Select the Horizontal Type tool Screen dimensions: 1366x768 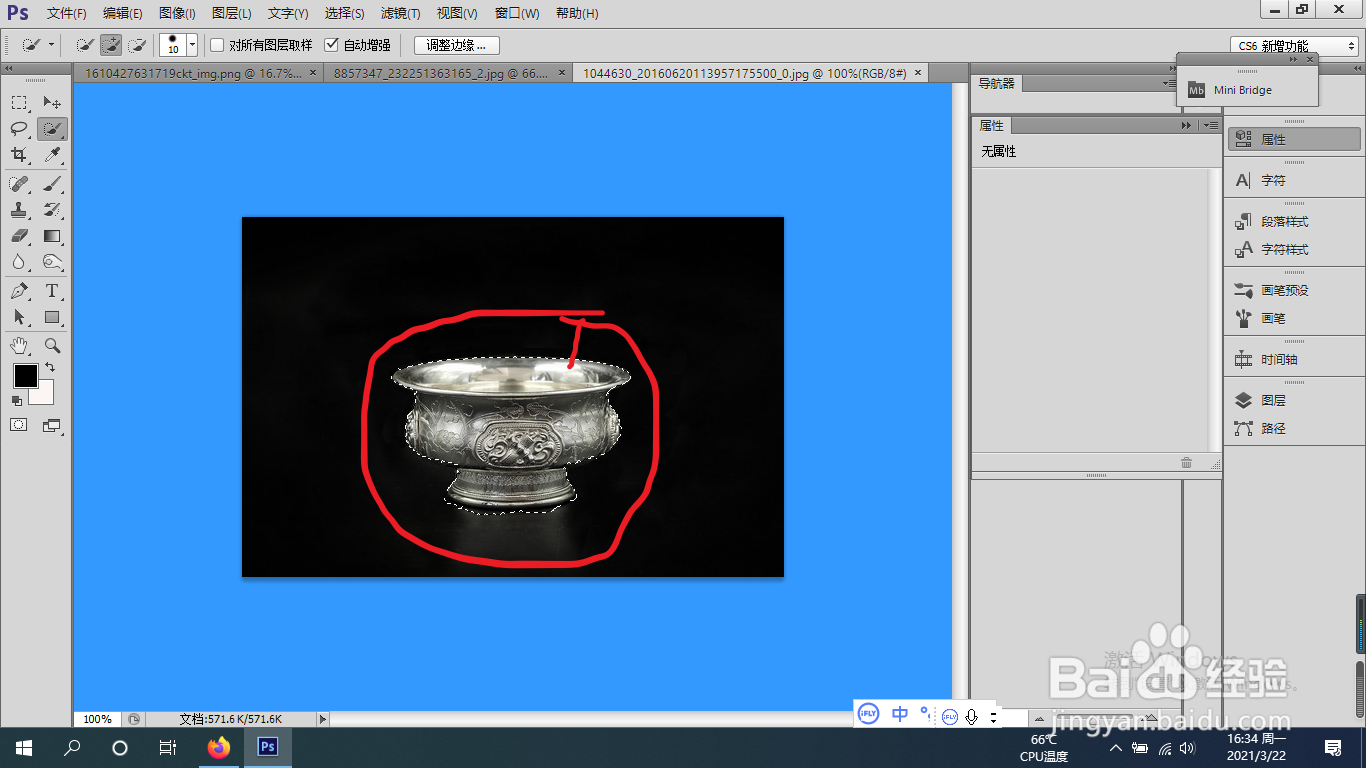pos(52,291)
